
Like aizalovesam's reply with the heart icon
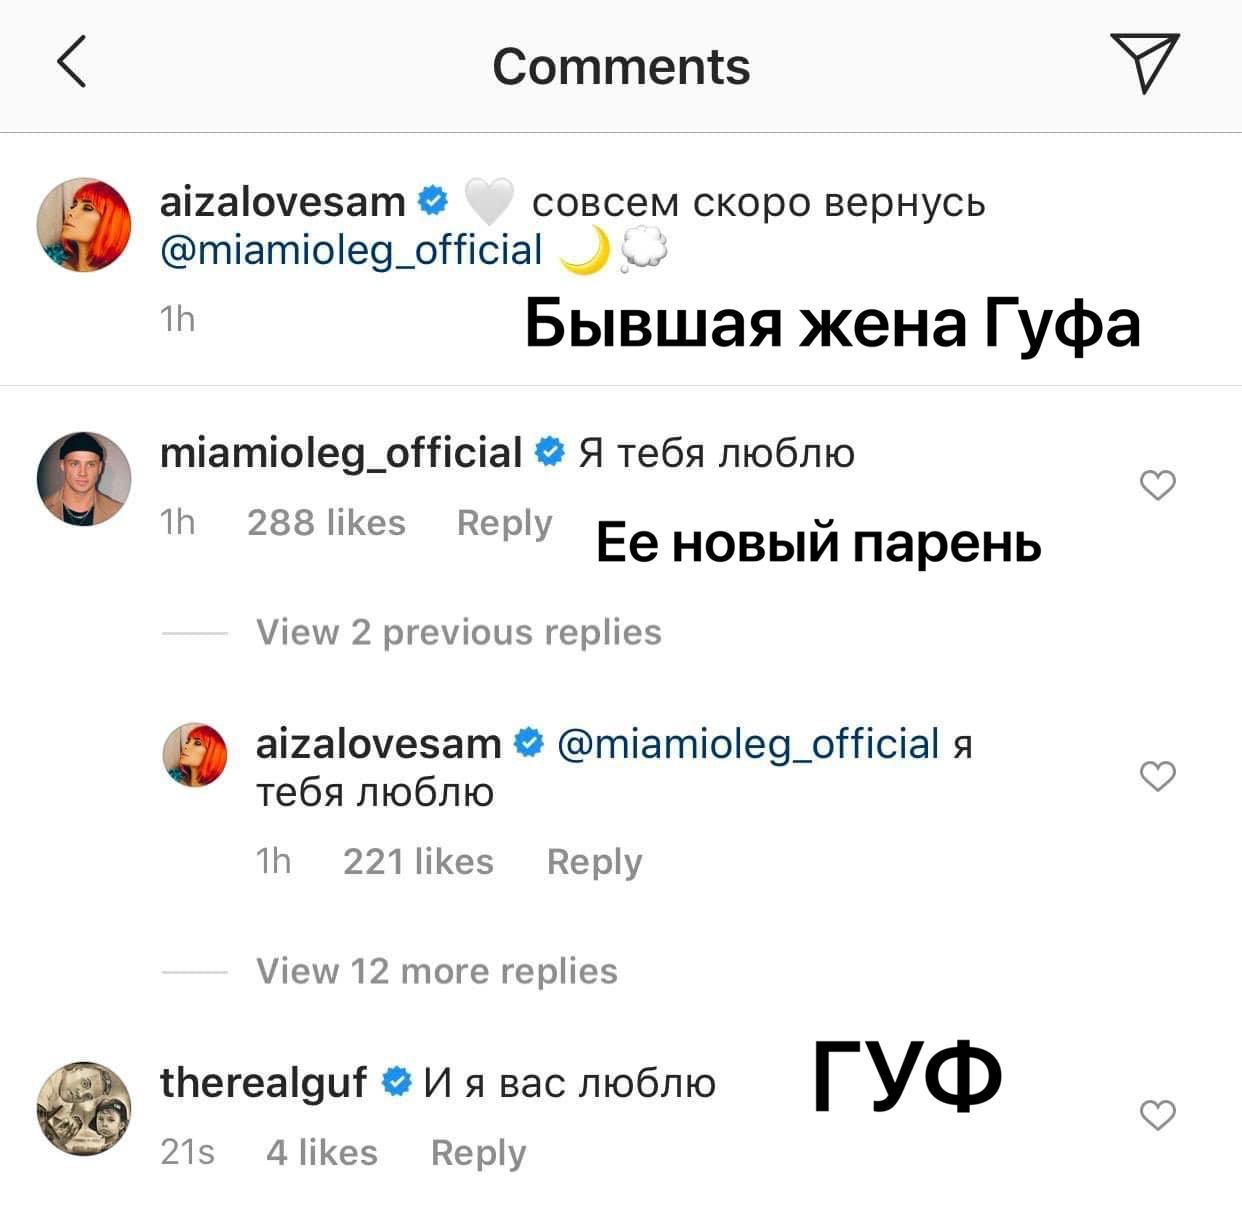(x=1158, y=776)
